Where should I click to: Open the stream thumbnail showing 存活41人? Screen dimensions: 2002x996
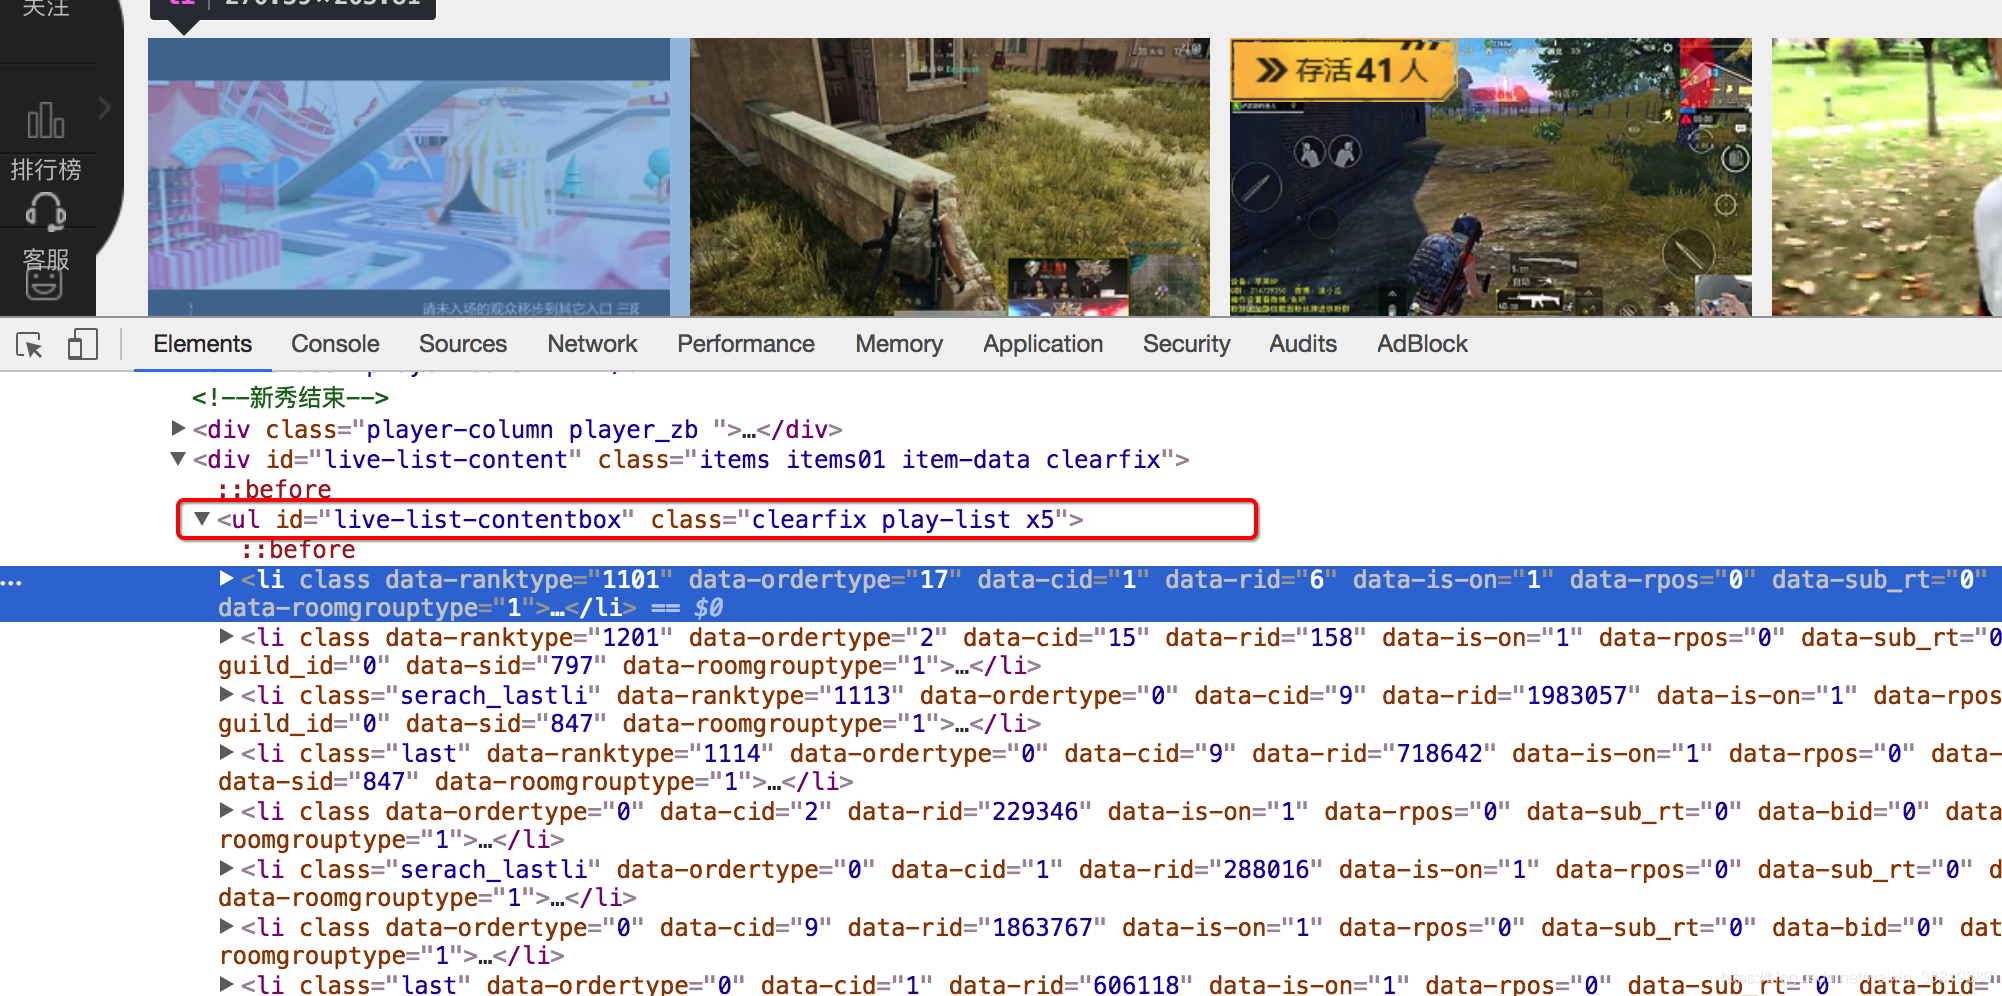pos(1490,177)
